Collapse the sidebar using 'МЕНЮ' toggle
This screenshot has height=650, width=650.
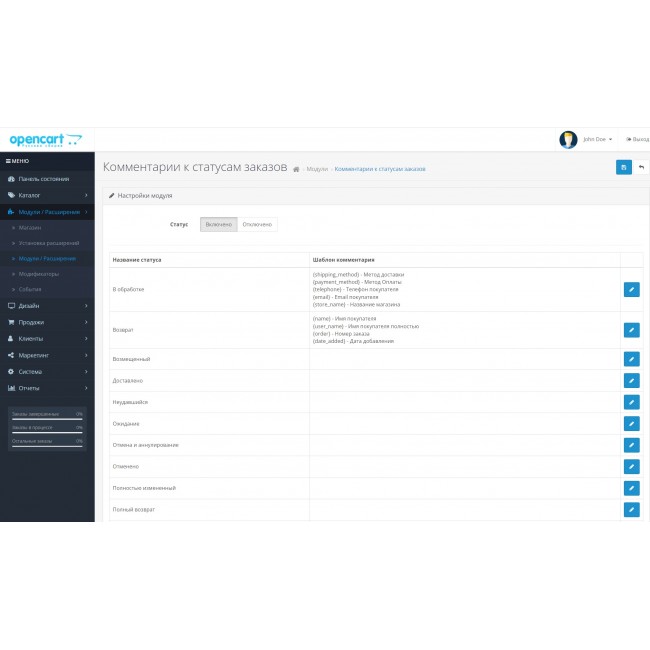(18, 161)
